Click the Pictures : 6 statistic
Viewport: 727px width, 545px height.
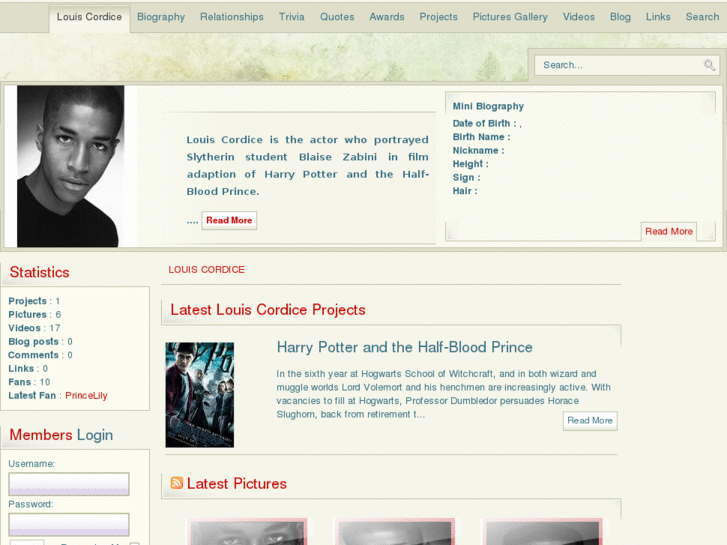pos(35,314)
